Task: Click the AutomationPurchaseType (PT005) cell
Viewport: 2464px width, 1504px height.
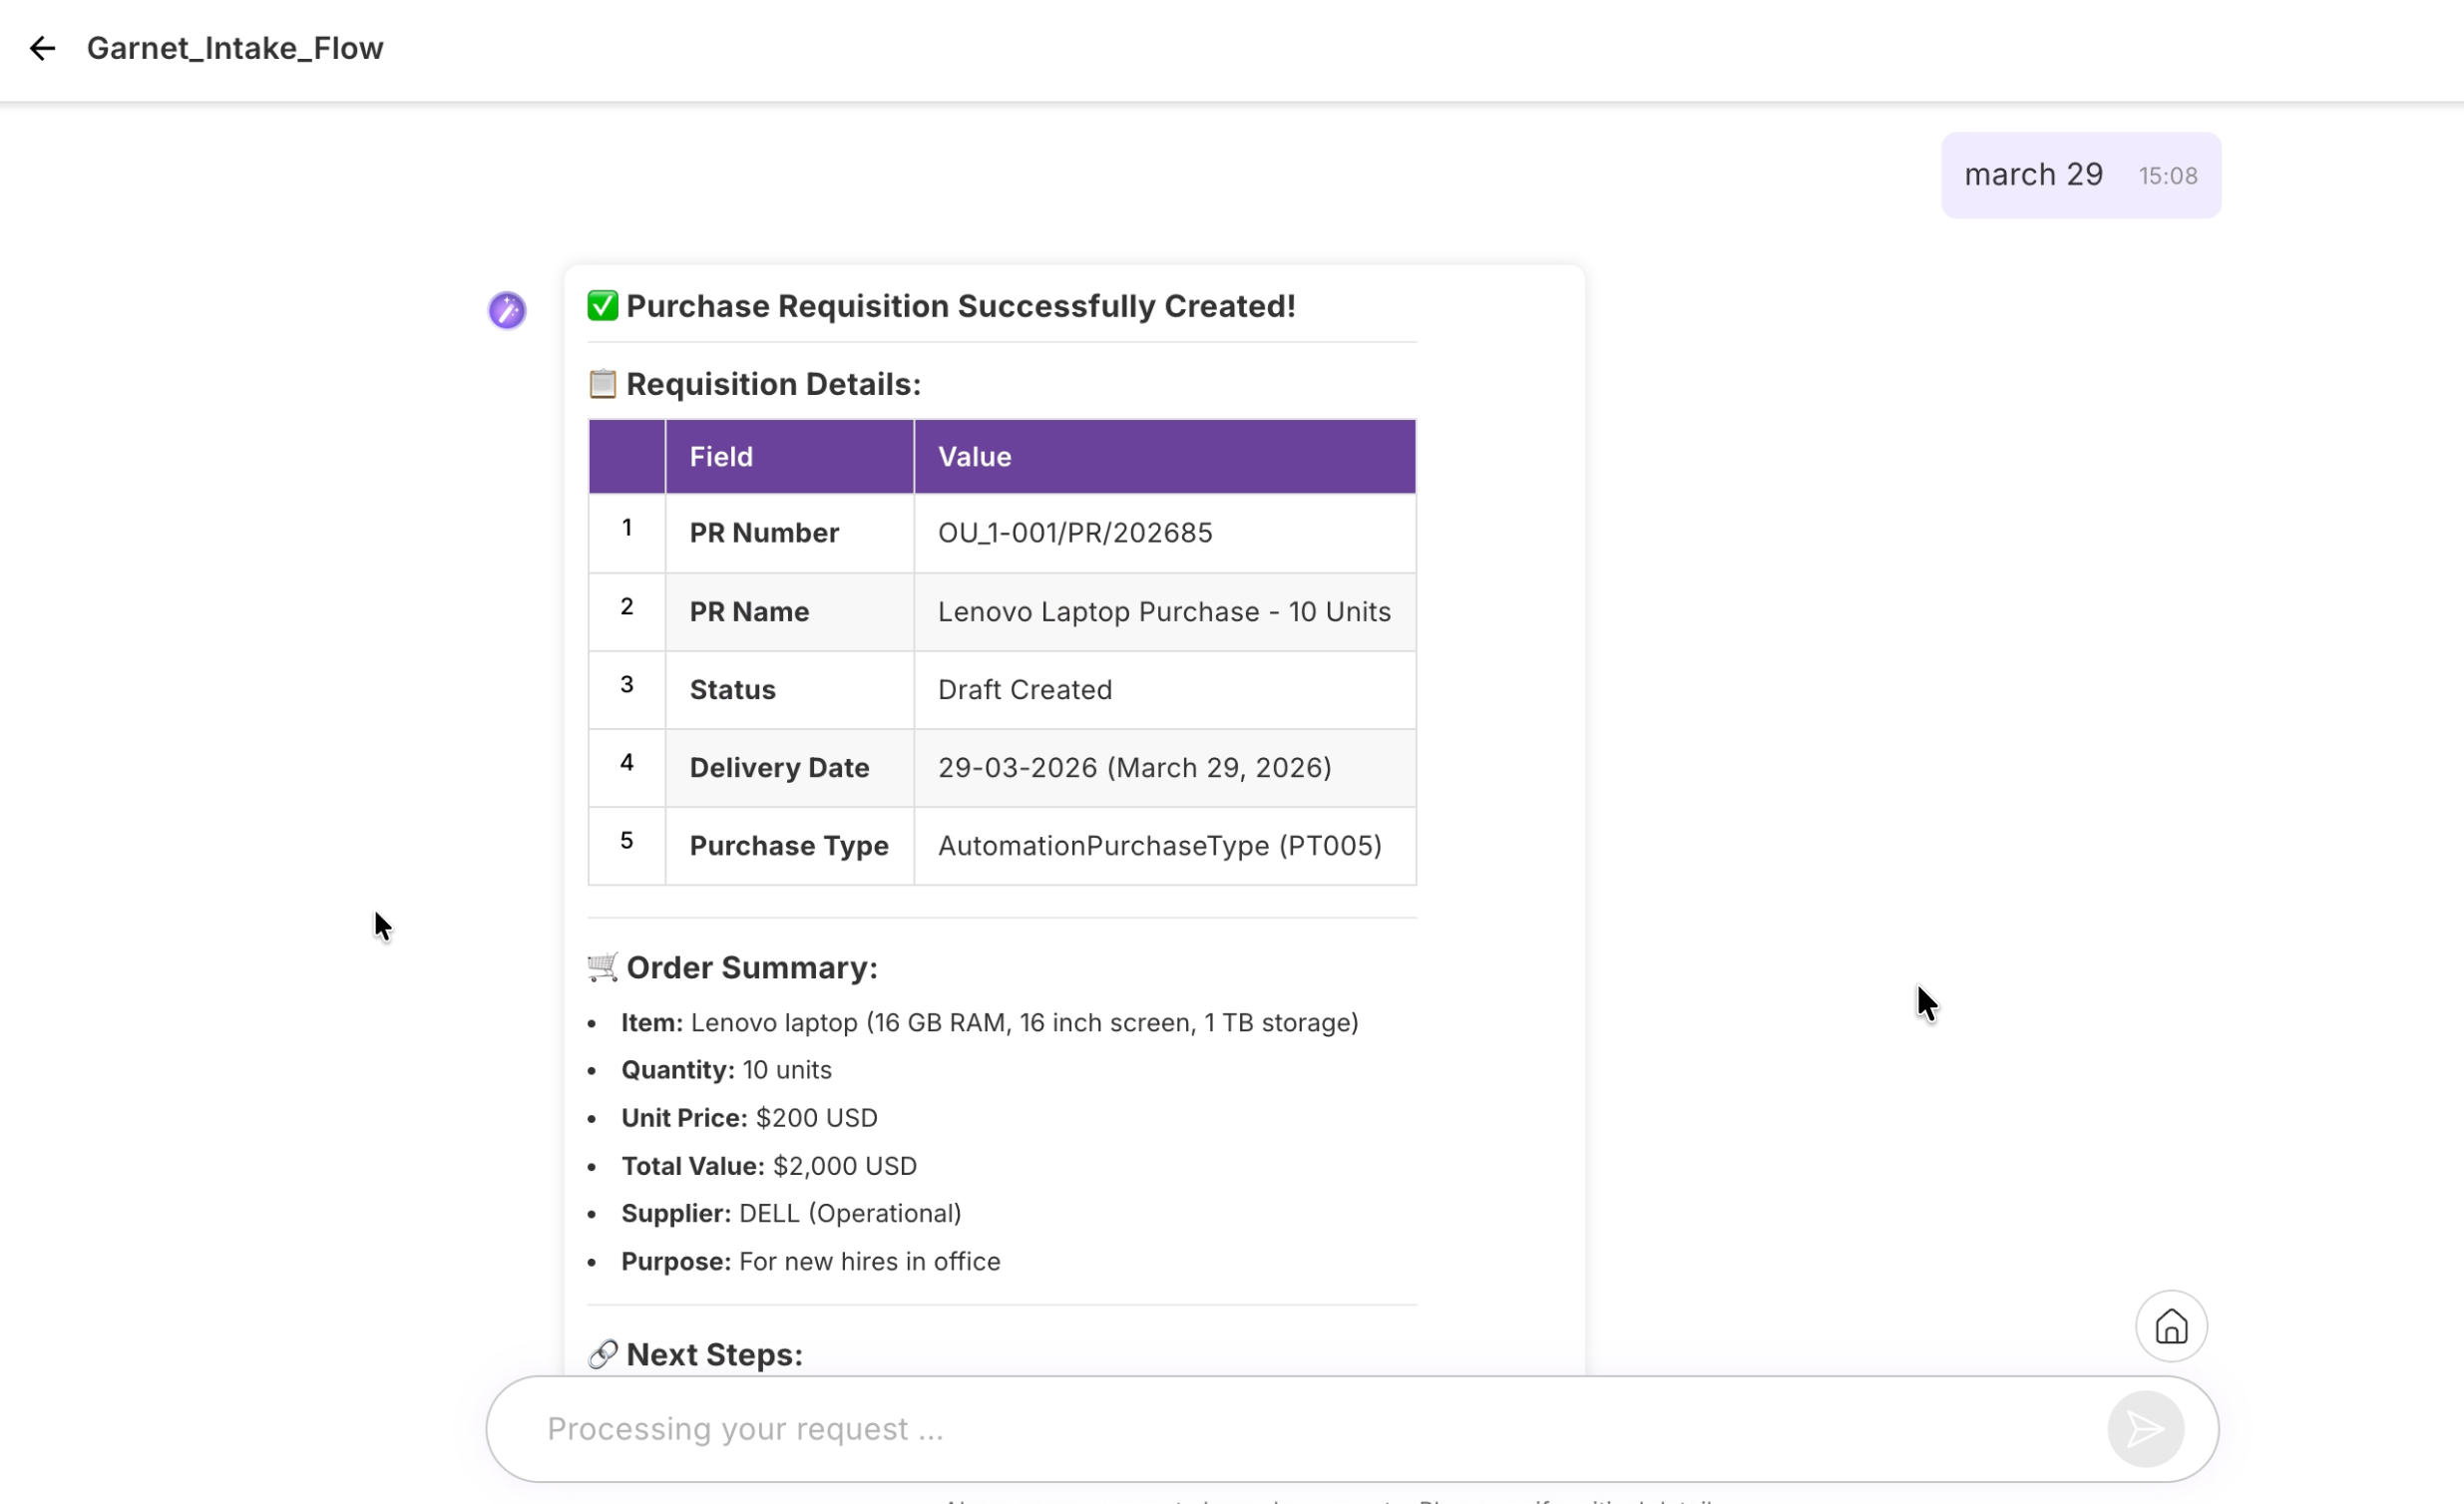Action: [1159, 846]
